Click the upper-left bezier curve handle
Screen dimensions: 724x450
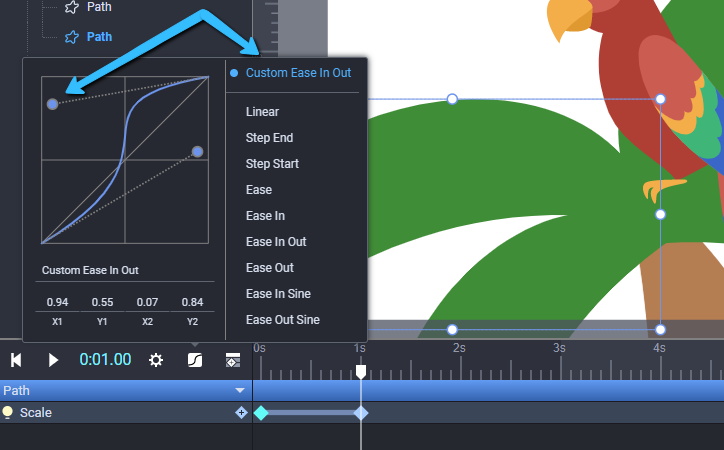point(53,104)
